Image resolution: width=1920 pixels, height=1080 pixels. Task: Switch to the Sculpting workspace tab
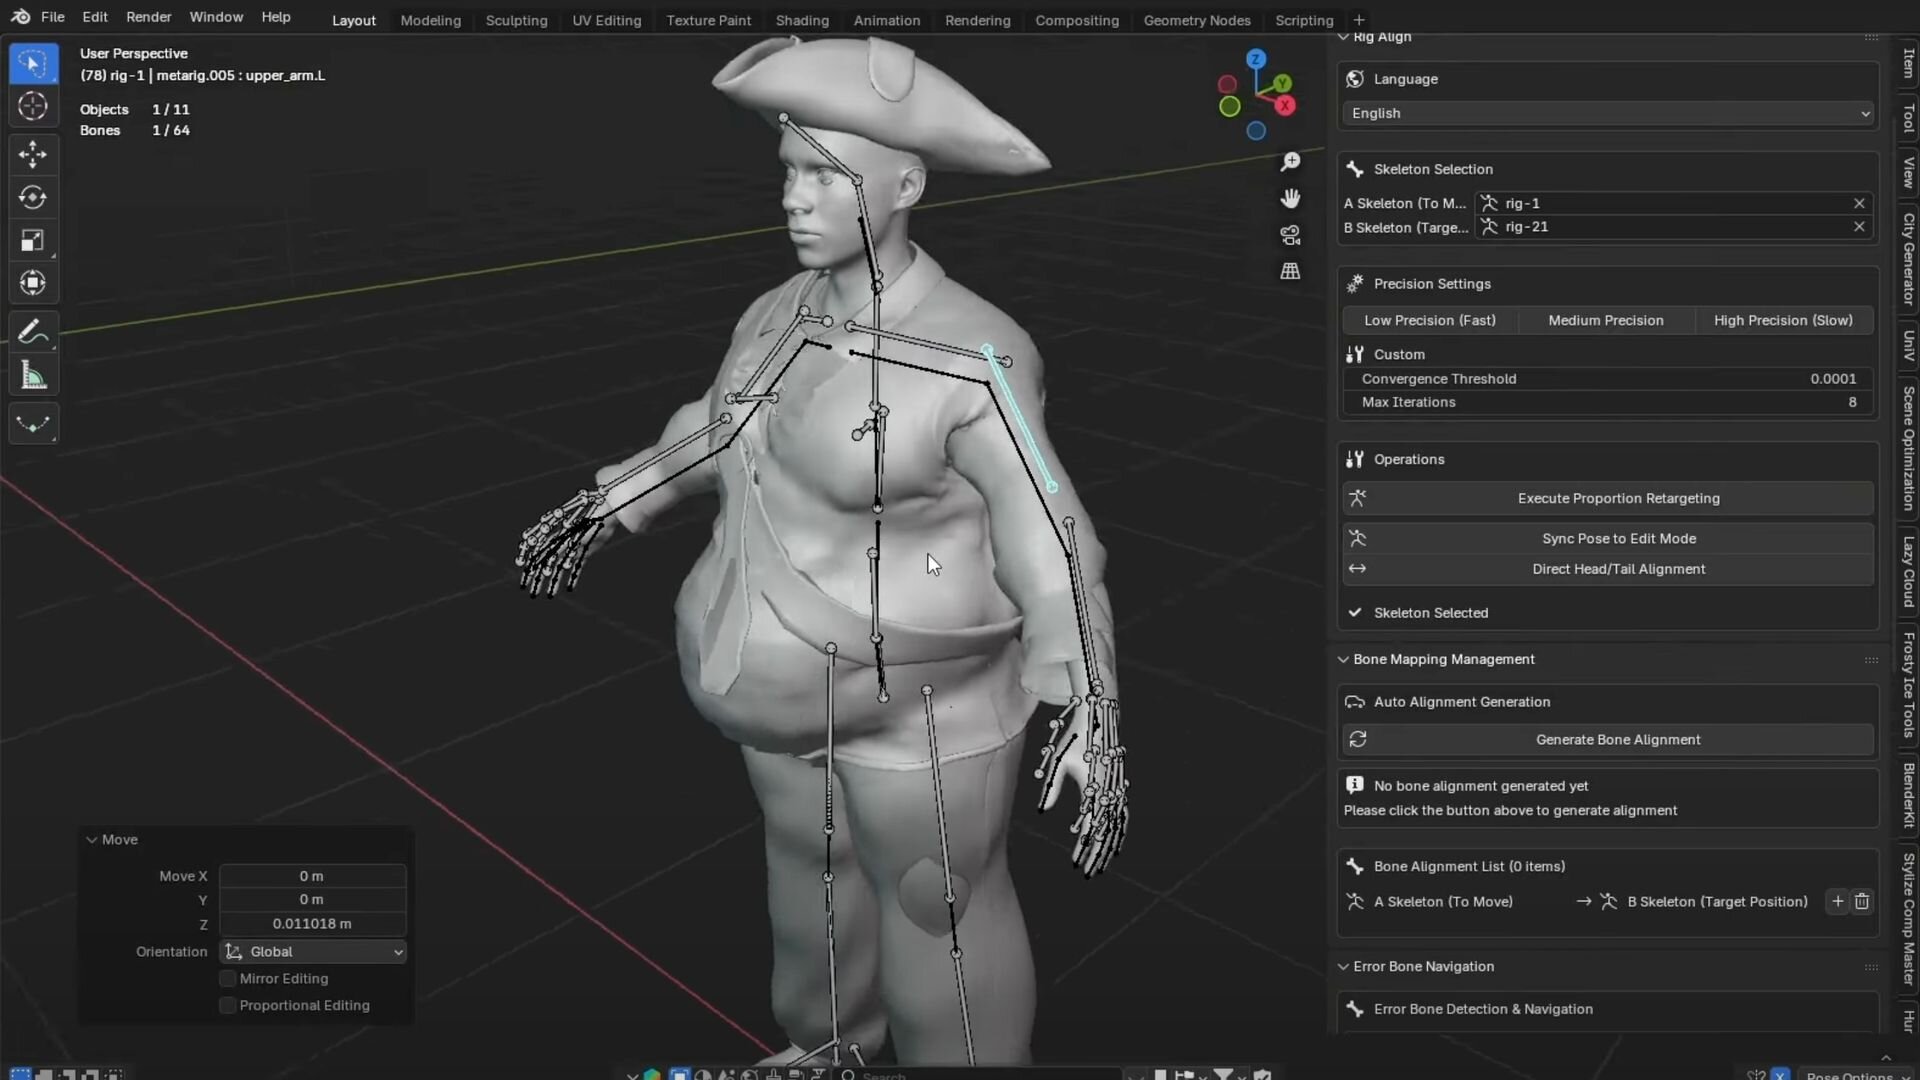pos(516,20)
